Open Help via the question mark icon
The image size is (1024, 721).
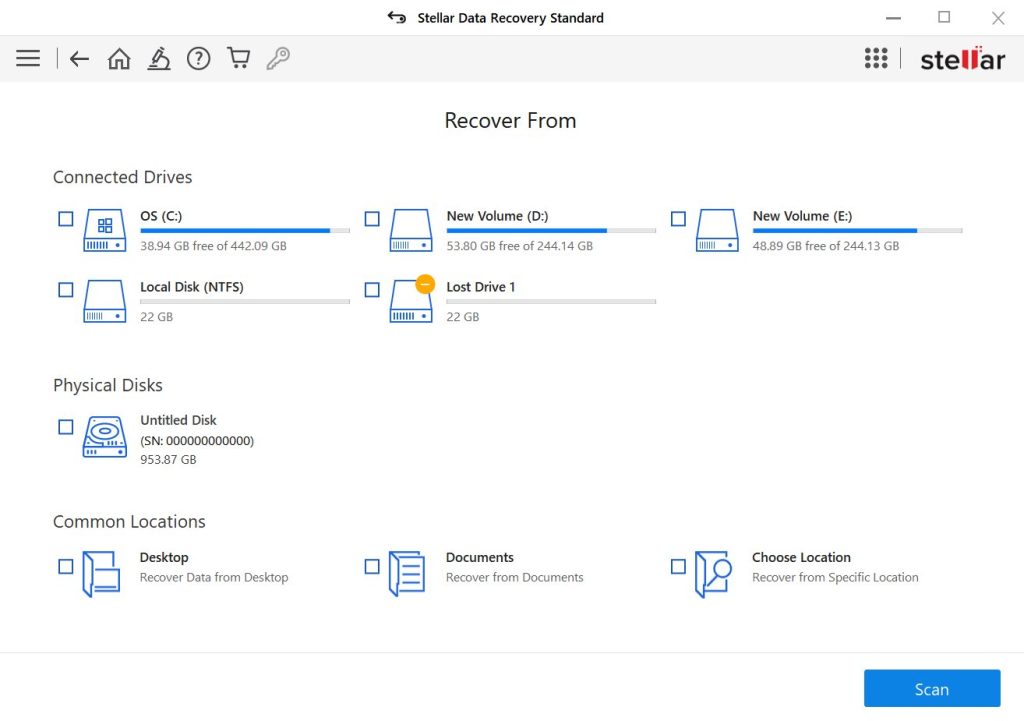coord(198,58)
